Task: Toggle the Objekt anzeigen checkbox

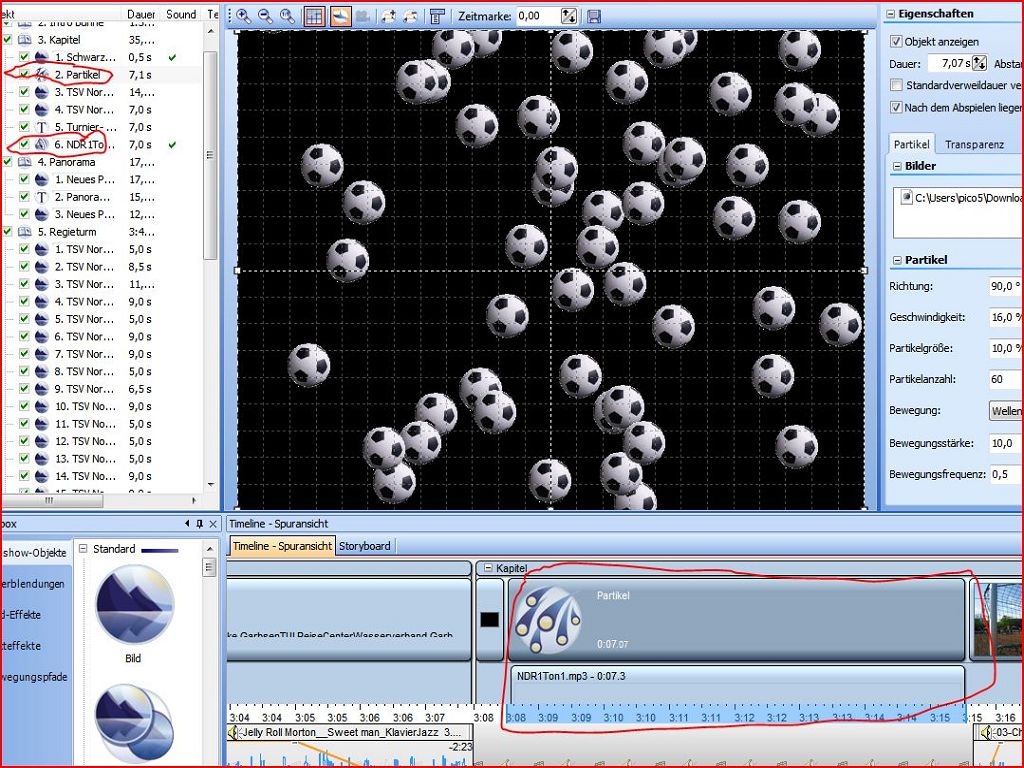Action: coord(896,42)
